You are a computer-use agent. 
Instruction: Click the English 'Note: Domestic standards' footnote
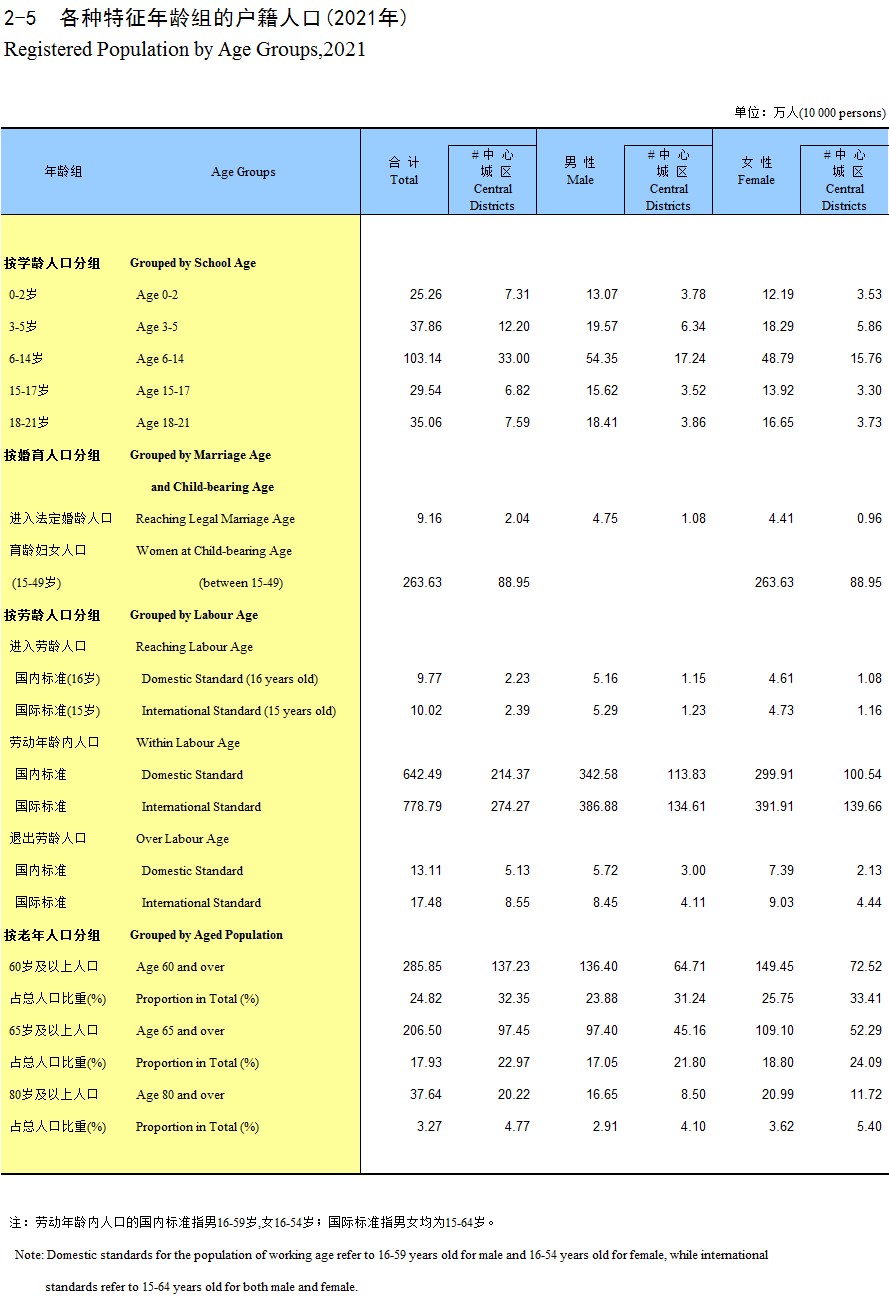(391, 1270)
